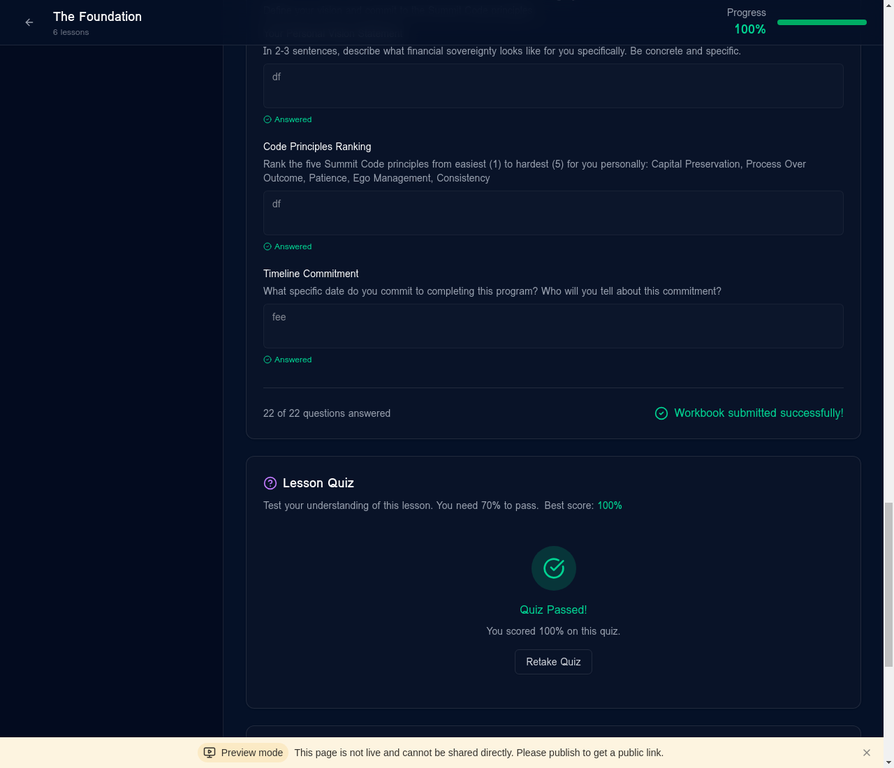This screenshot has height=768, width=894.
Task: Click the 6 lessons label under the title
Action: click(x=70, y=32)
